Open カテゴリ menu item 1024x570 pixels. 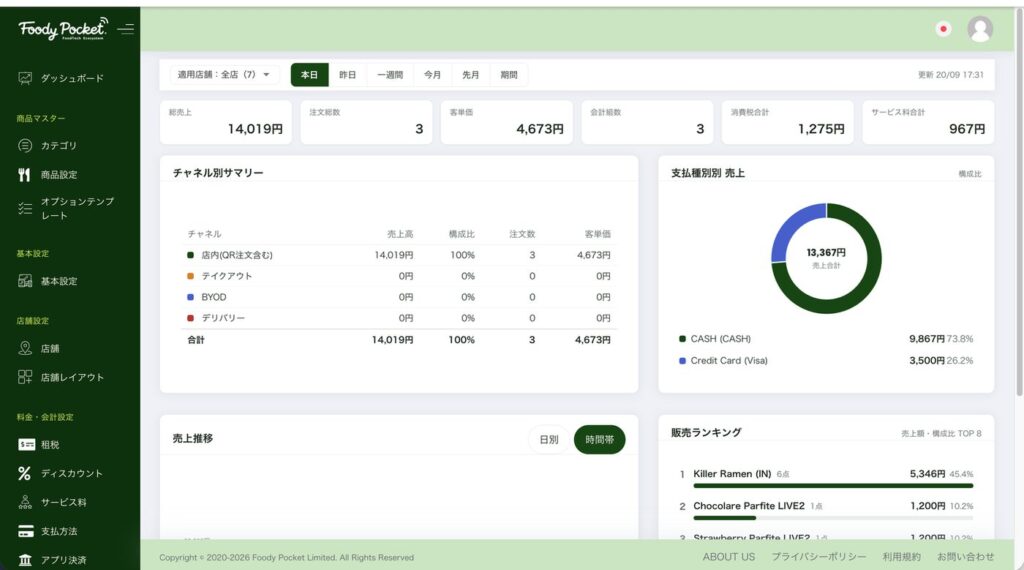point(59,146)
